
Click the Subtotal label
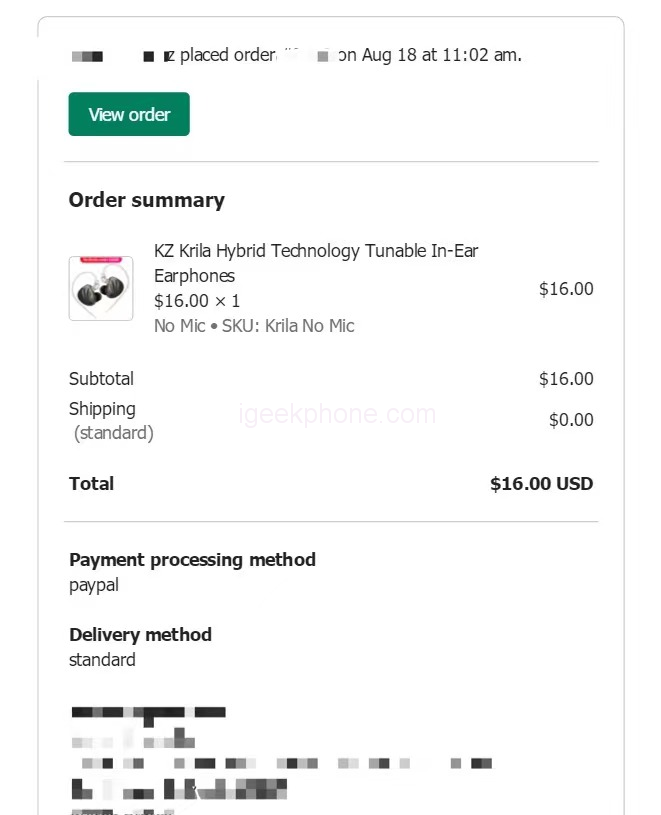pyautogui.click(x=101, y=379)
